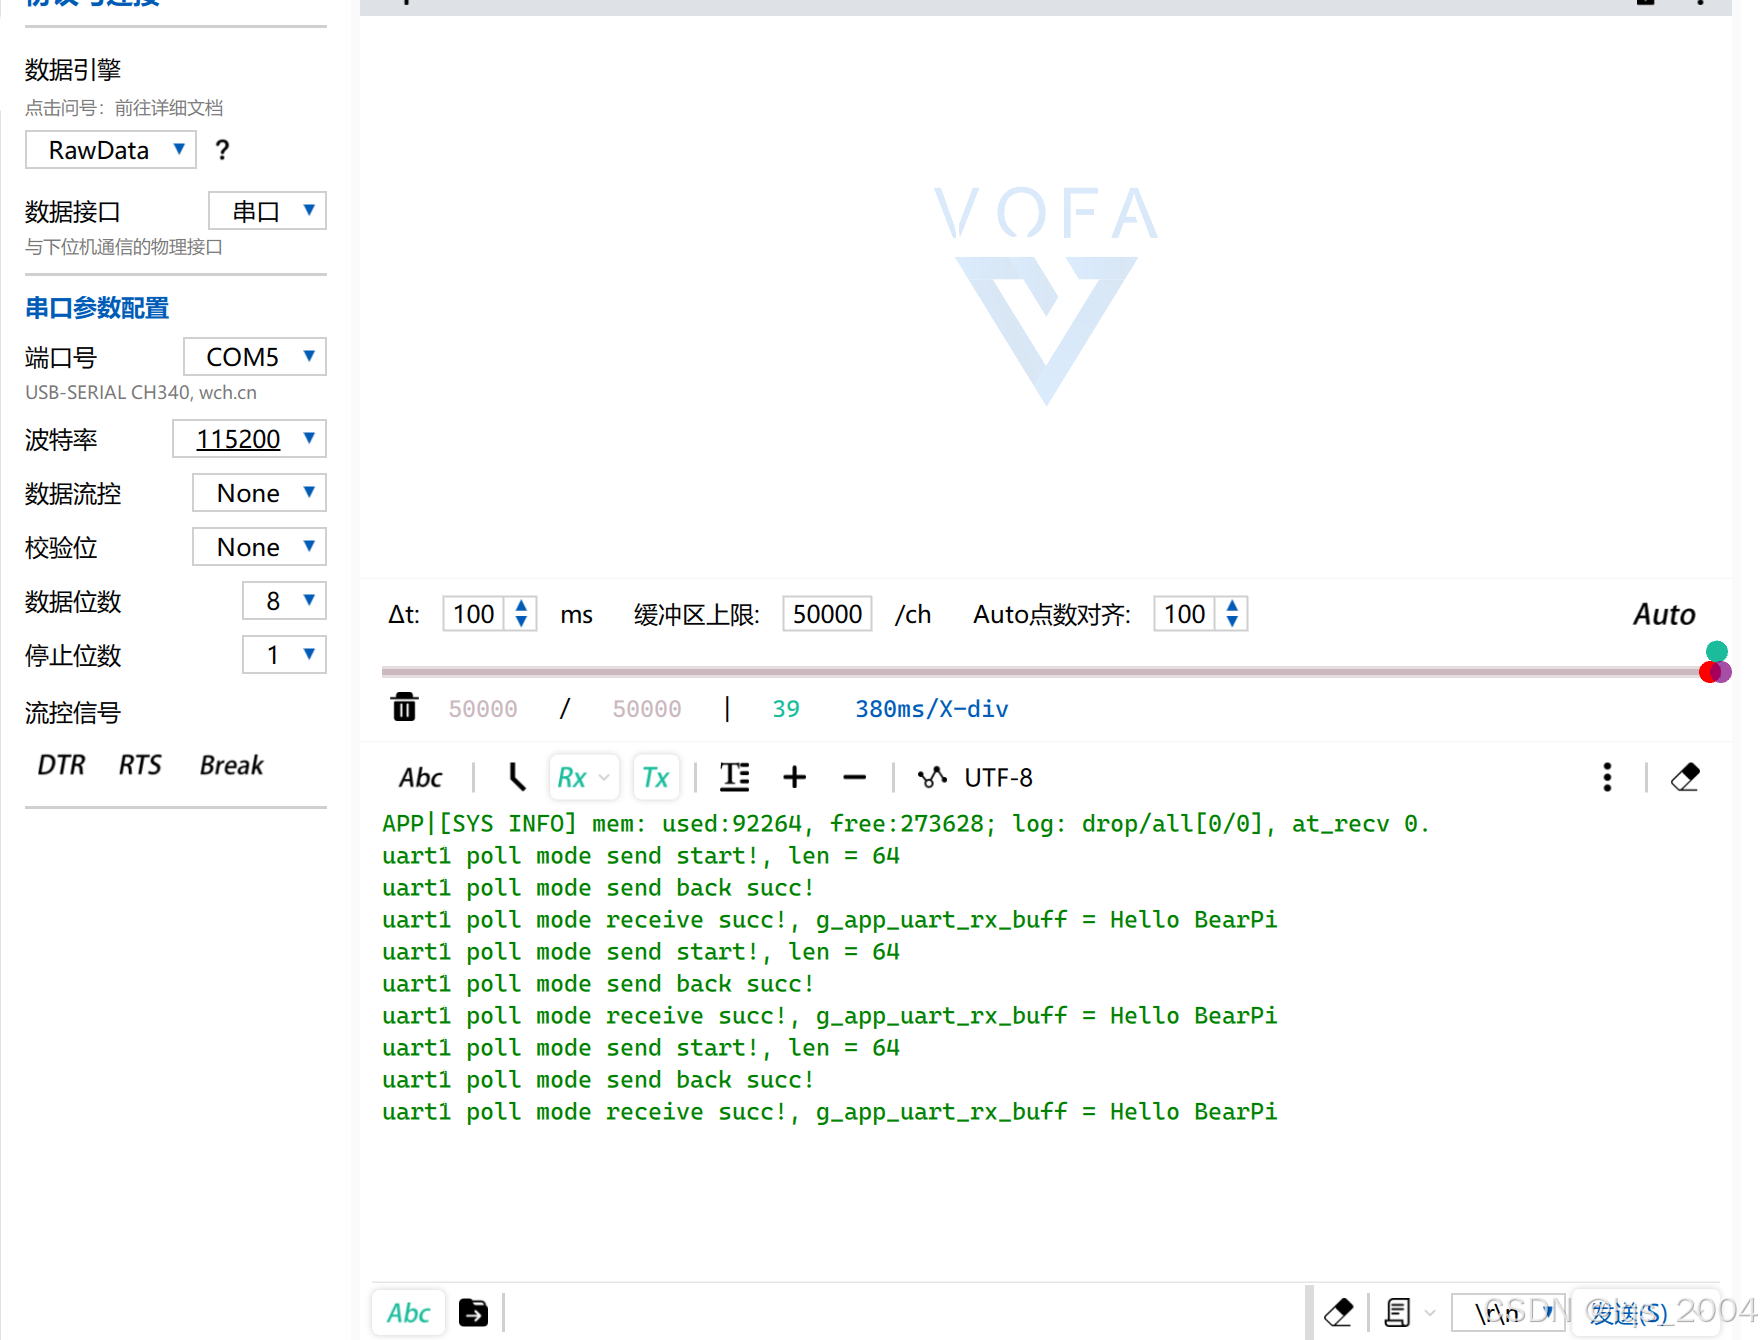Toggle Tx display button
This screenshot has width=1762, height=1340.
pos(656,778)
